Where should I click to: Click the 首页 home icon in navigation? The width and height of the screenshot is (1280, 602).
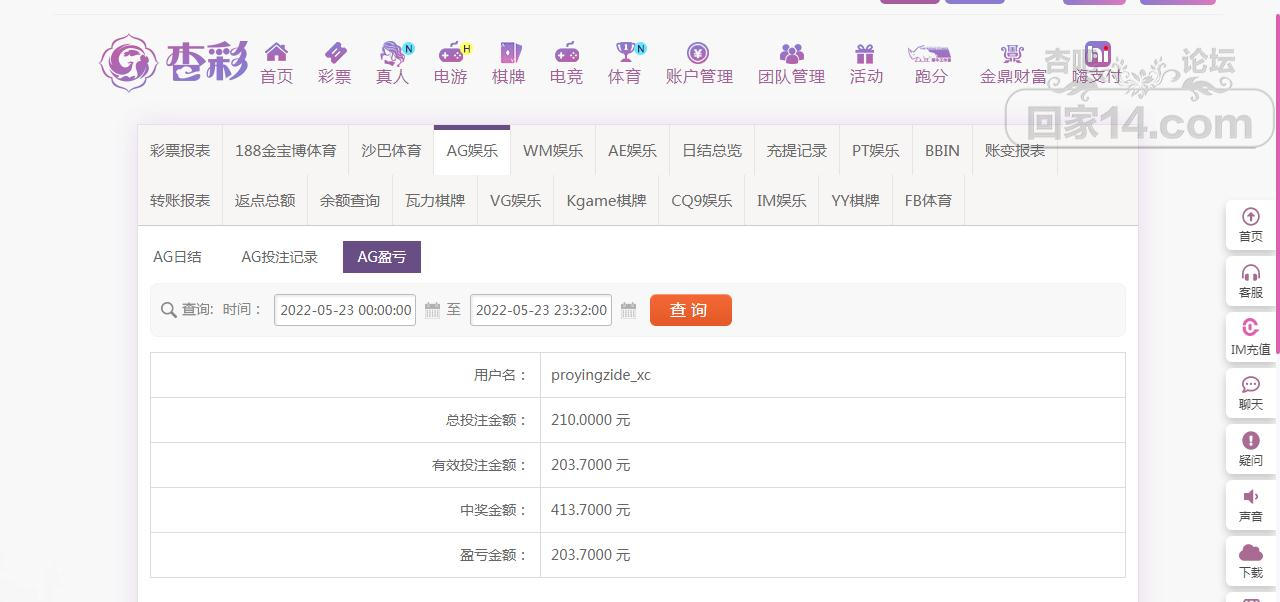(276, 53)
